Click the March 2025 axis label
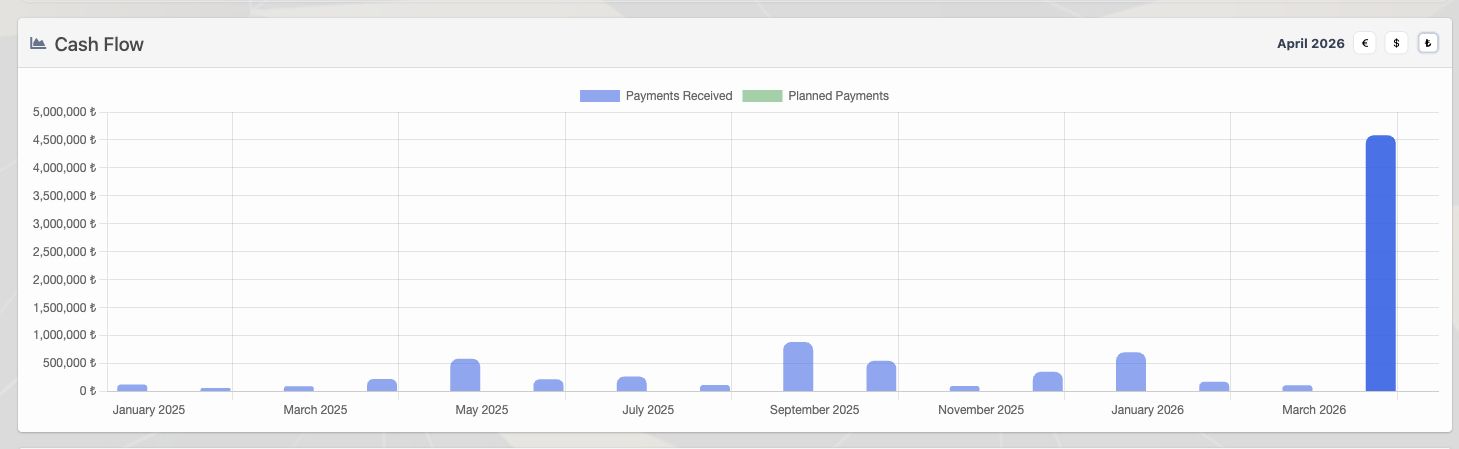This screenshot has width=1459, height=449. (315, 410)
